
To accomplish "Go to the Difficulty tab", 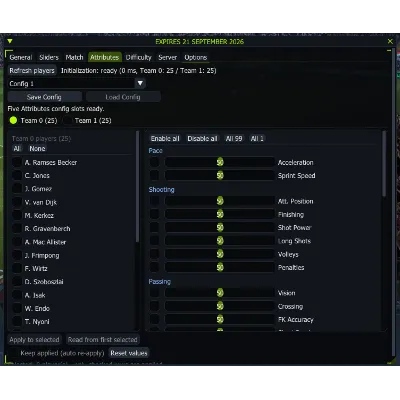I will [x=138, y=57].
